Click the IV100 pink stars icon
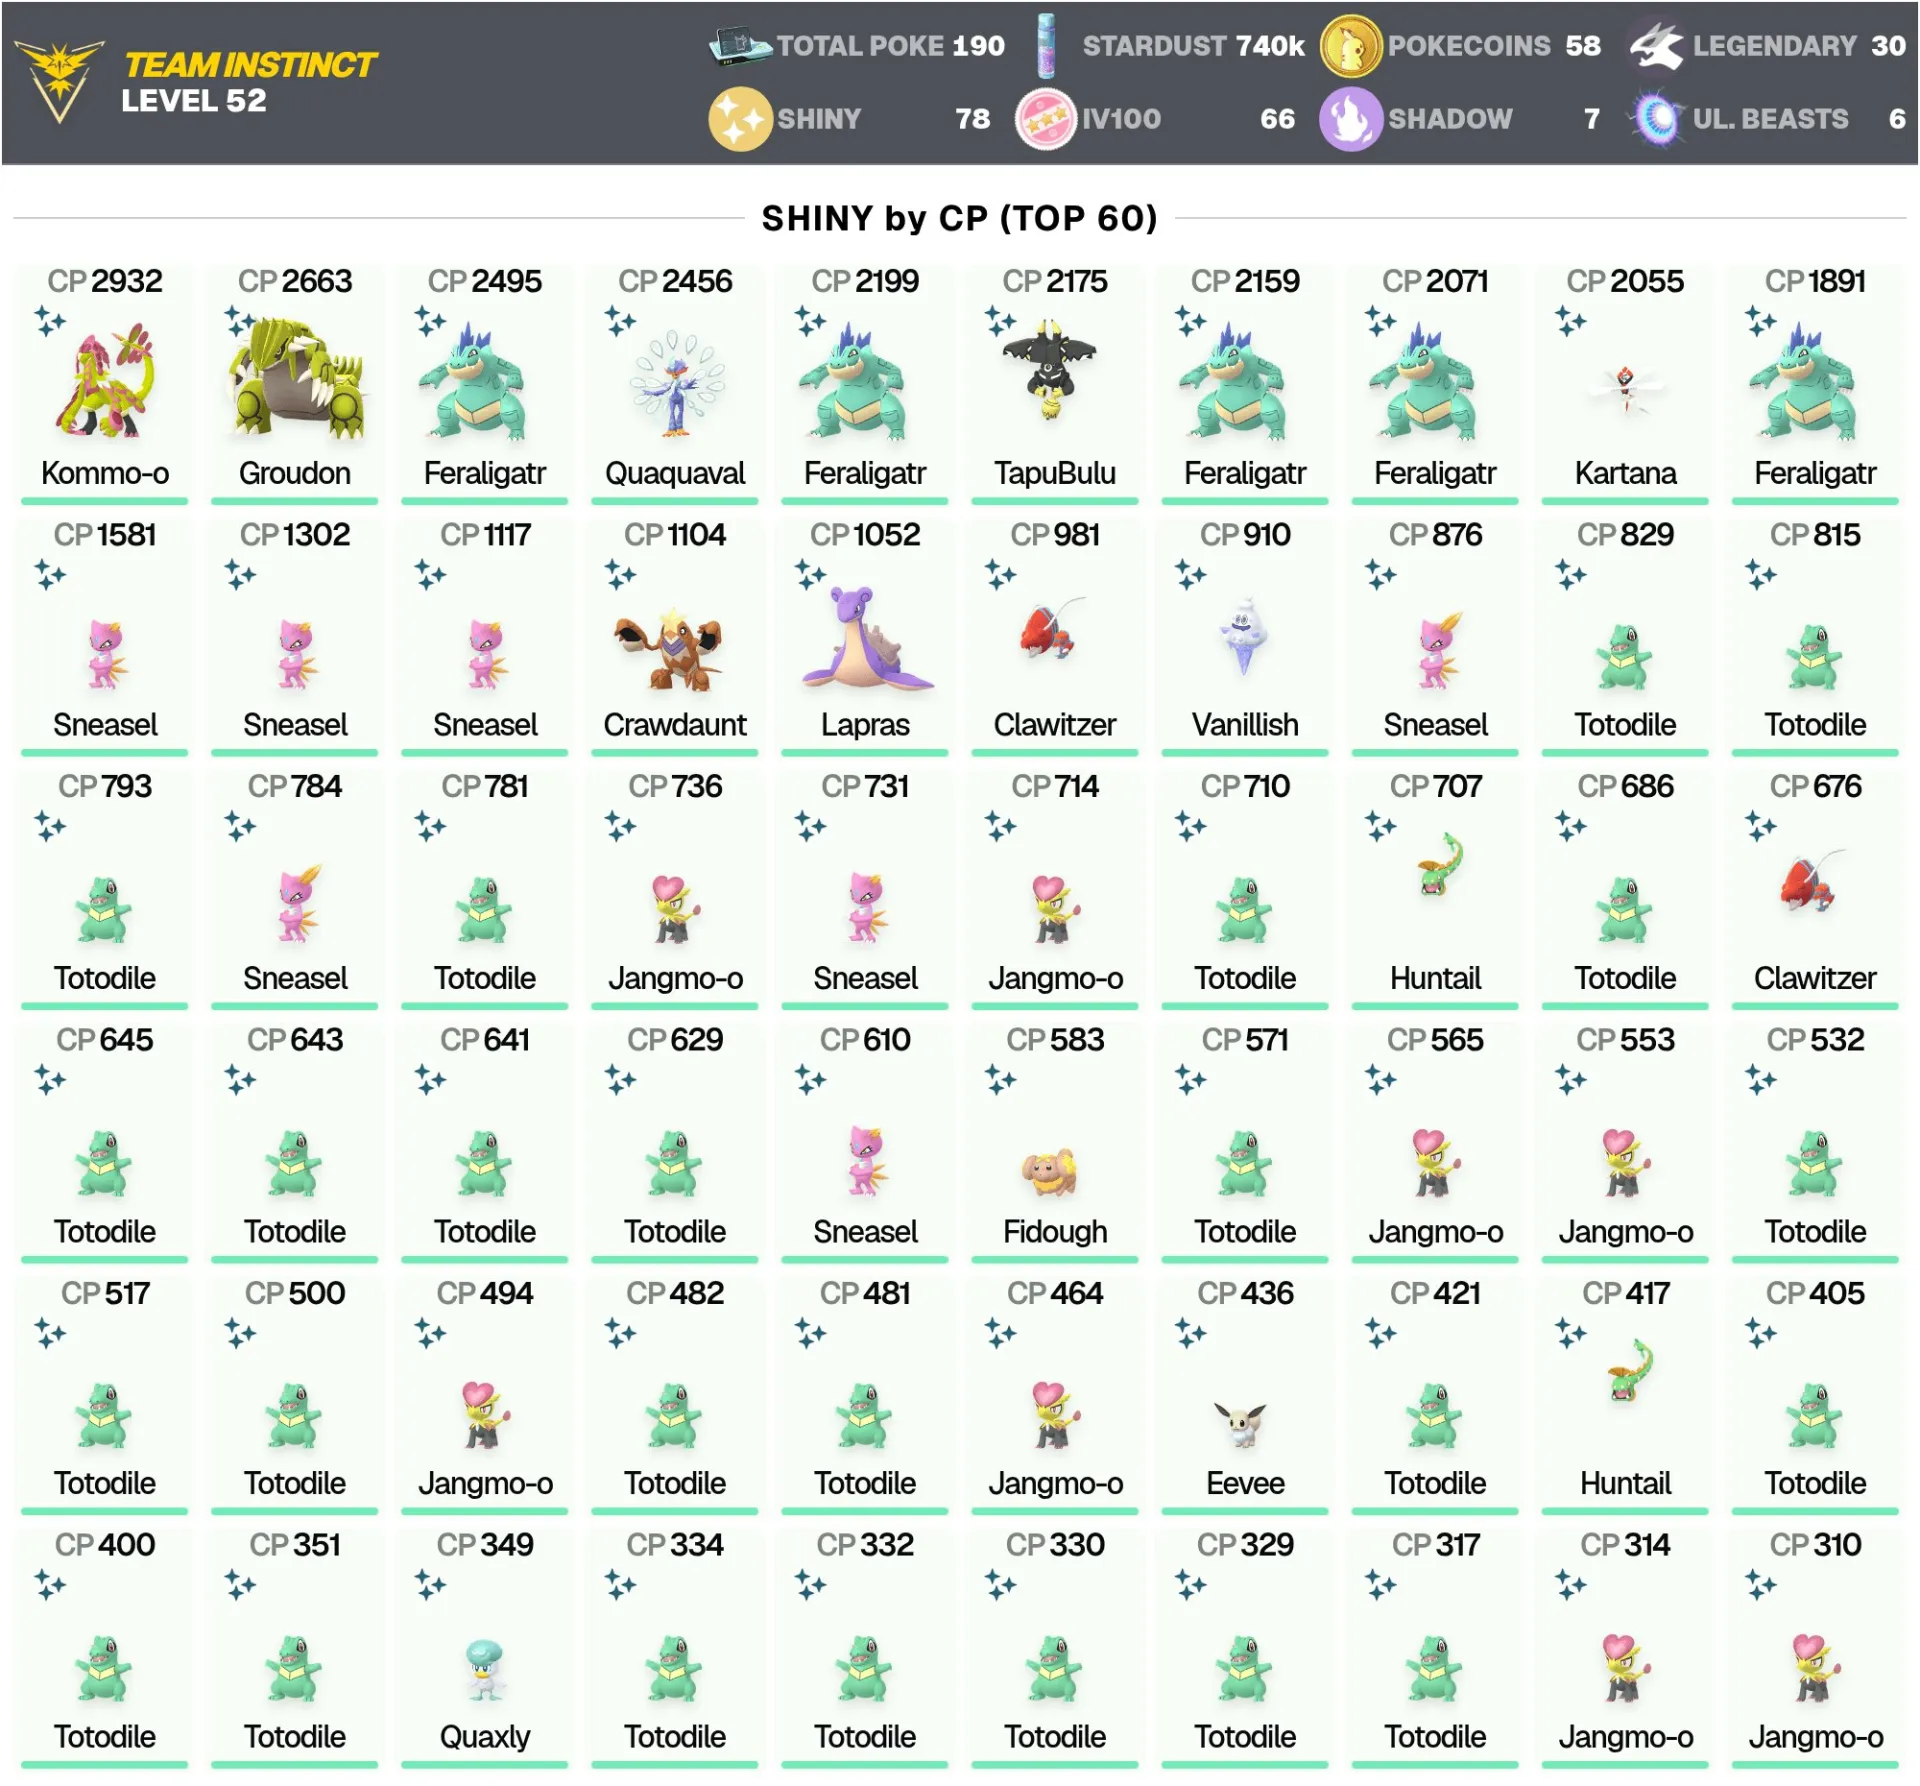 (1046, 119)
